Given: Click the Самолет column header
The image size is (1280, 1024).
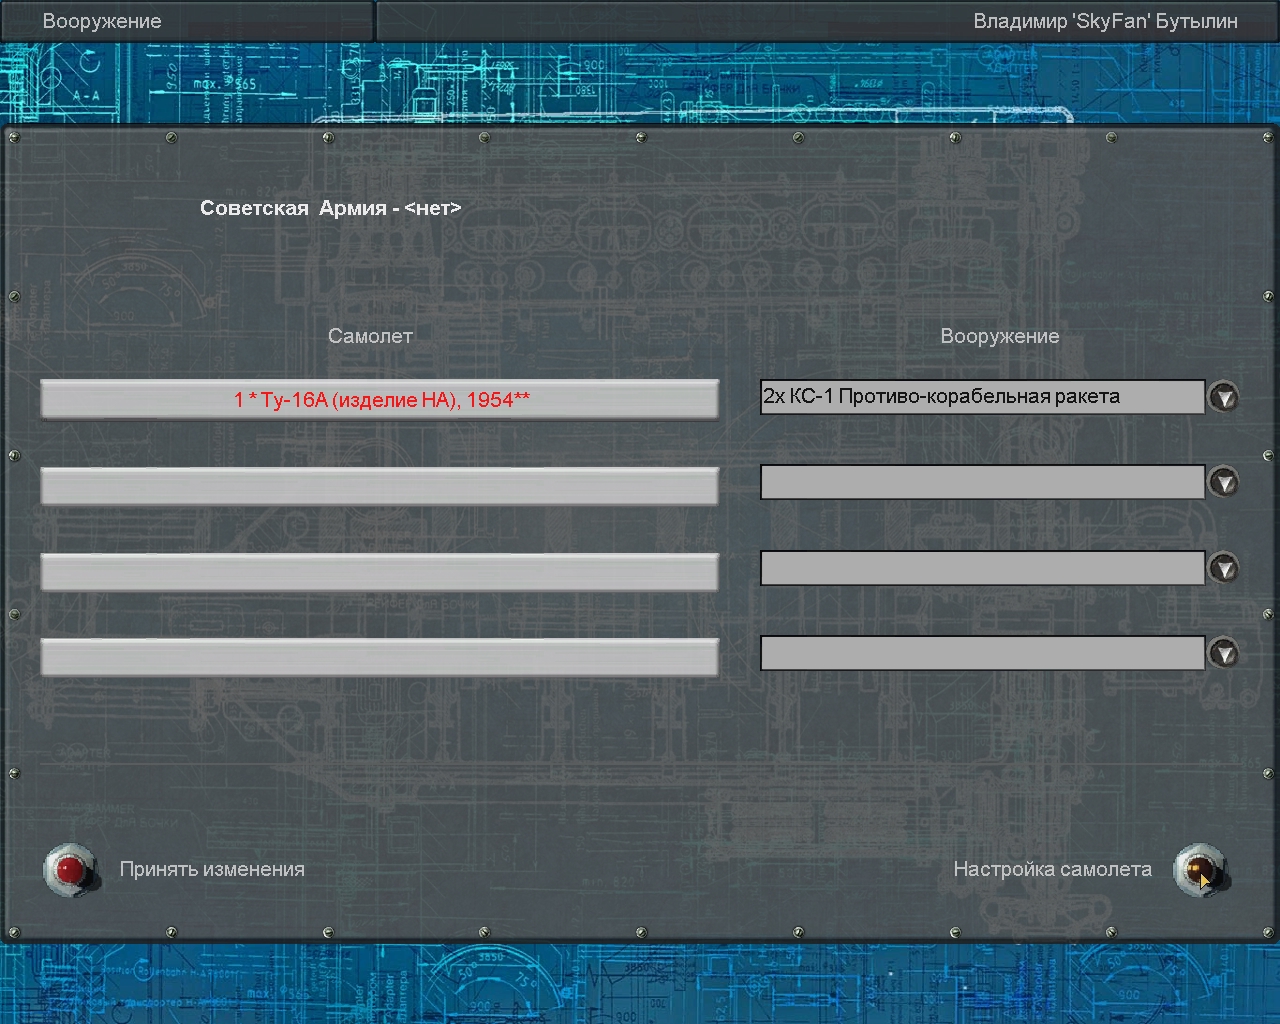Looking at the screenshot, I should click(370, 336).
